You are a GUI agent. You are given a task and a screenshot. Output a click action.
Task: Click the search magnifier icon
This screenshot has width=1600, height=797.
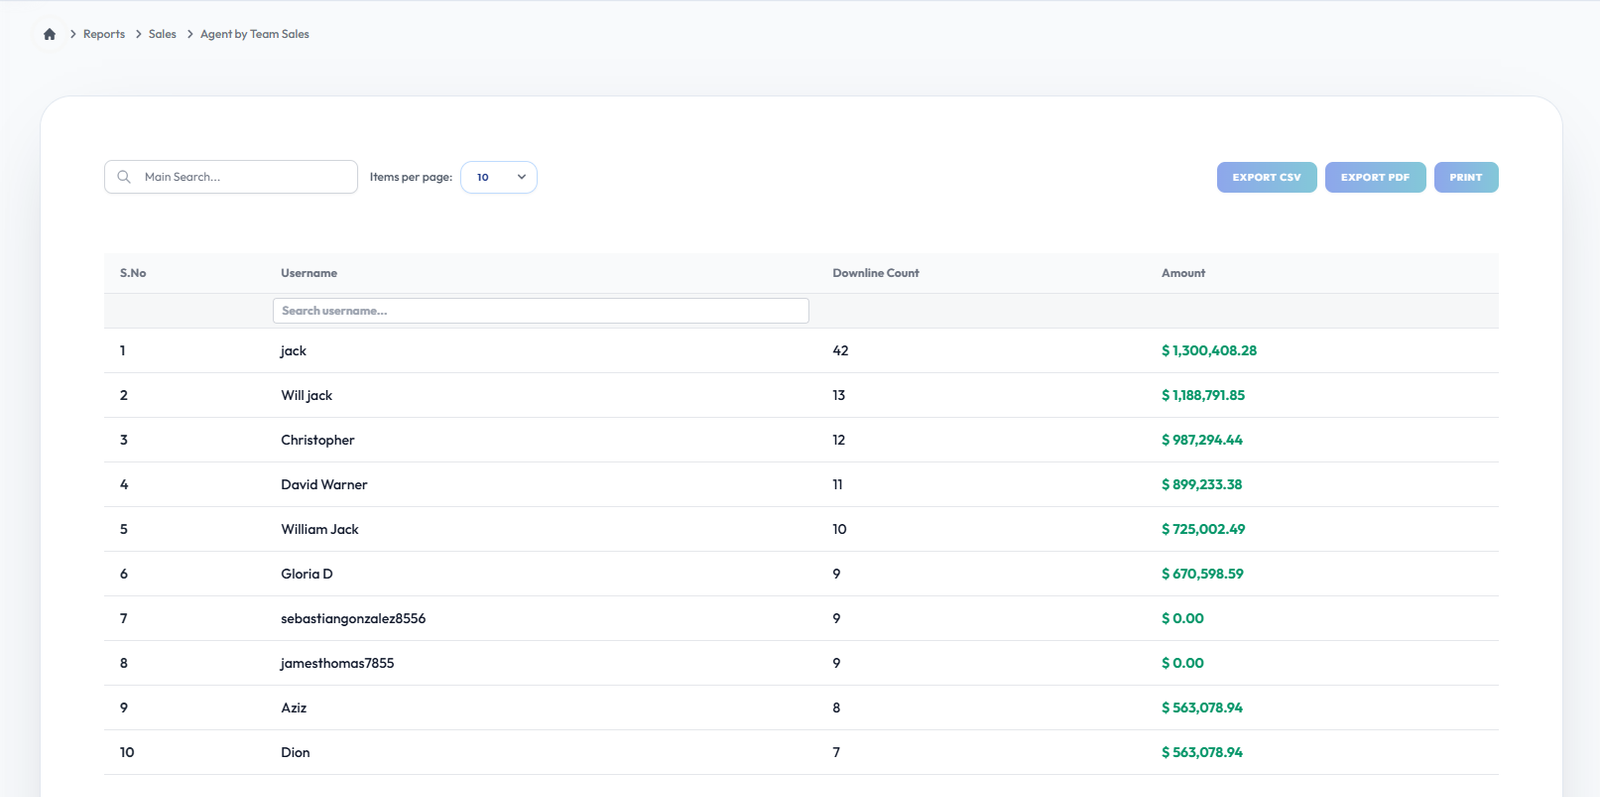point(124,177)
